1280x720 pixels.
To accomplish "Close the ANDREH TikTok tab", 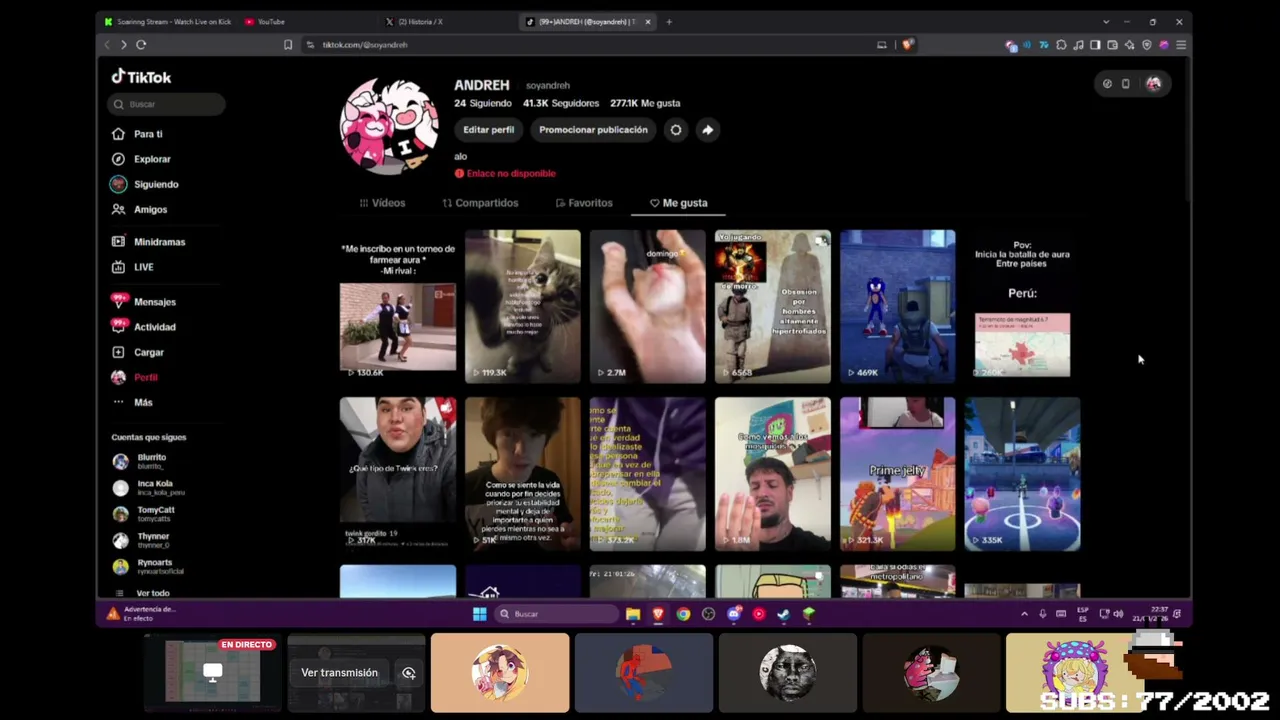I will click(x=648, y=22).
